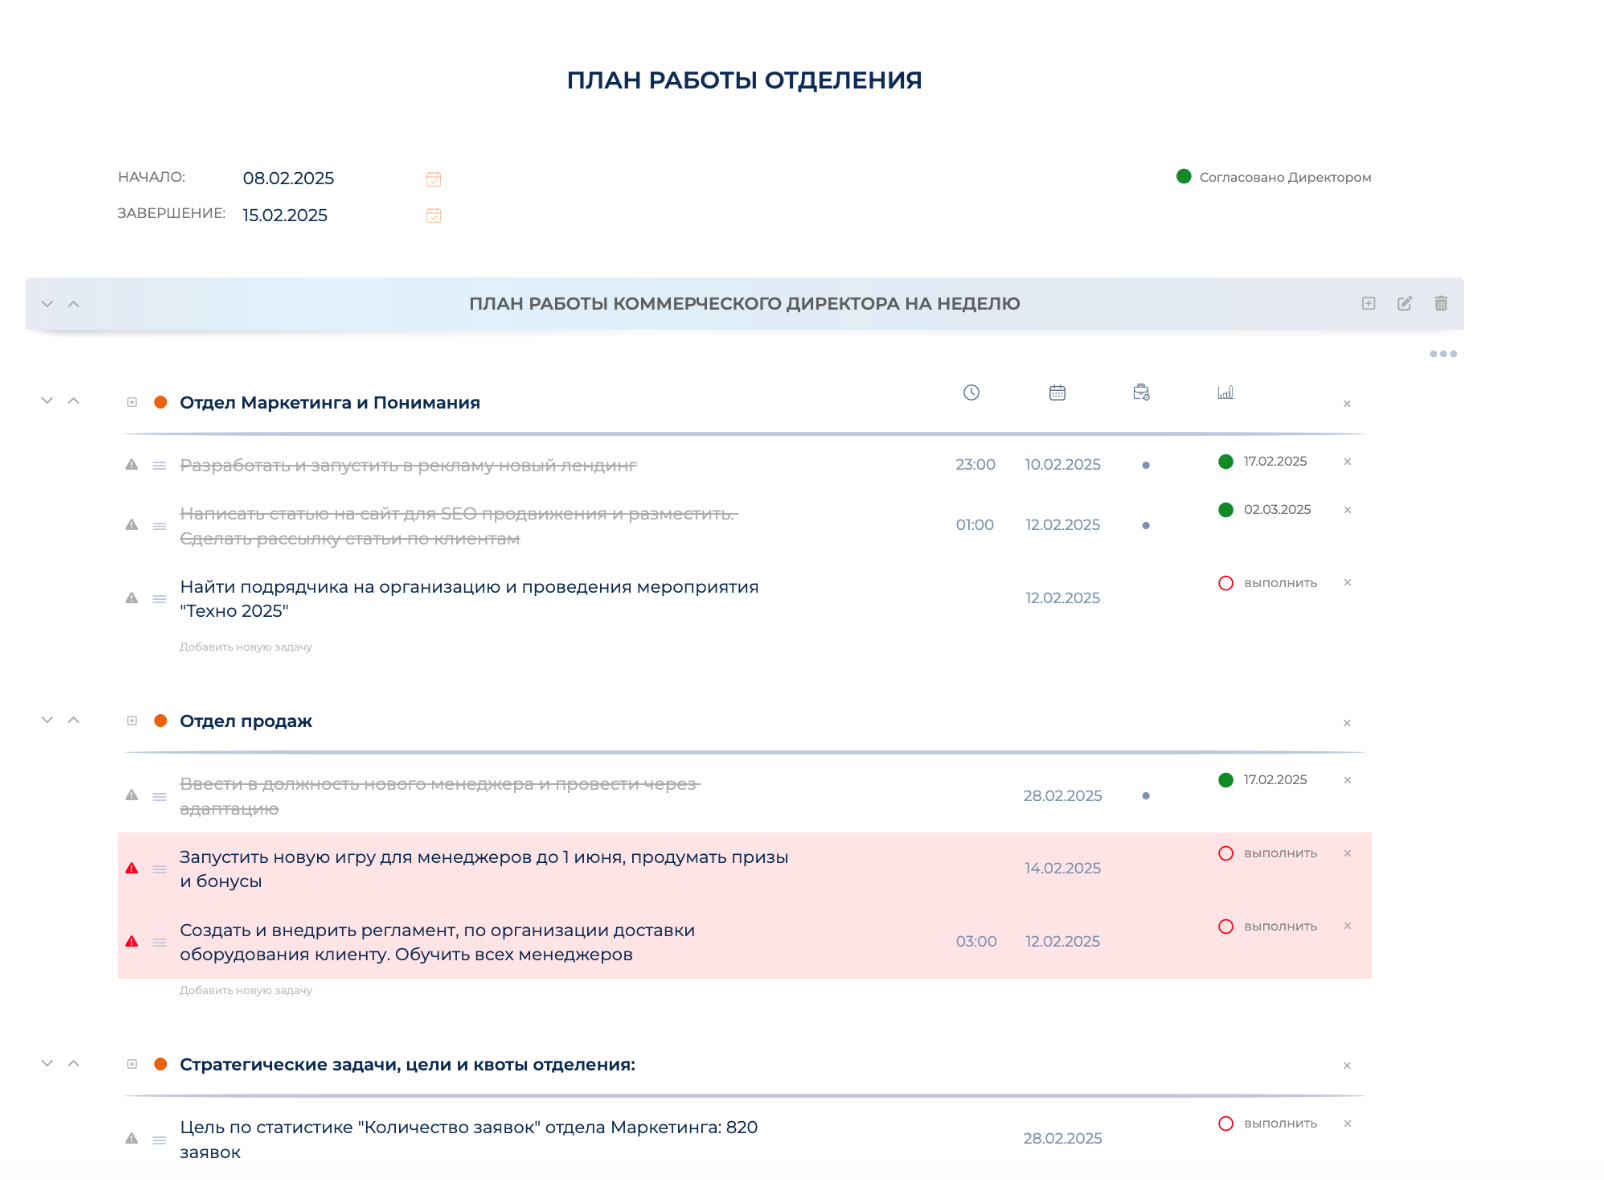Click 'Добавить новую задачу' under Отдел Маркетинга
Viewport: 1604px width, 1180px height.
(x=245, y=647)
